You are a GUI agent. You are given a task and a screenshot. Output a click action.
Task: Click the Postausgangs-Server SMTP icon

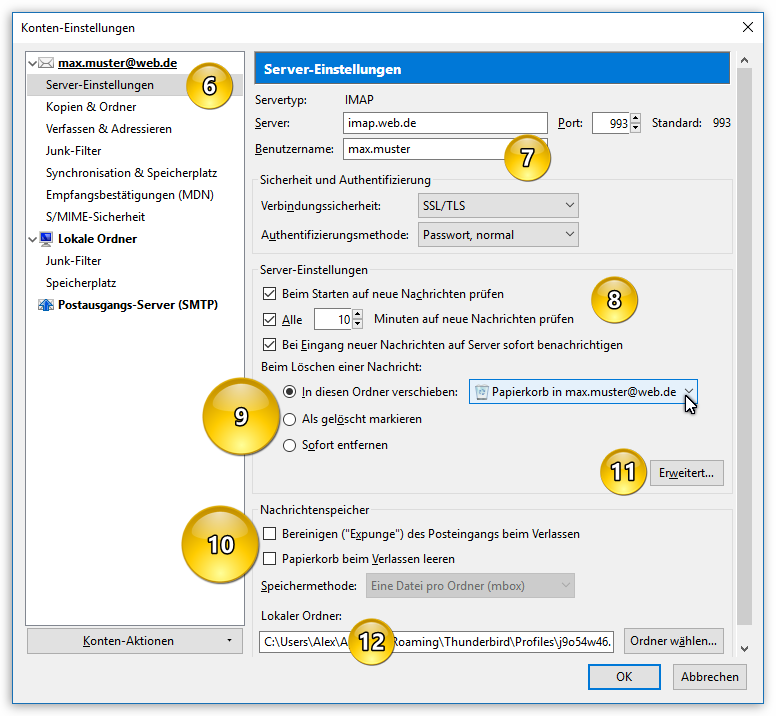[46, 305]
